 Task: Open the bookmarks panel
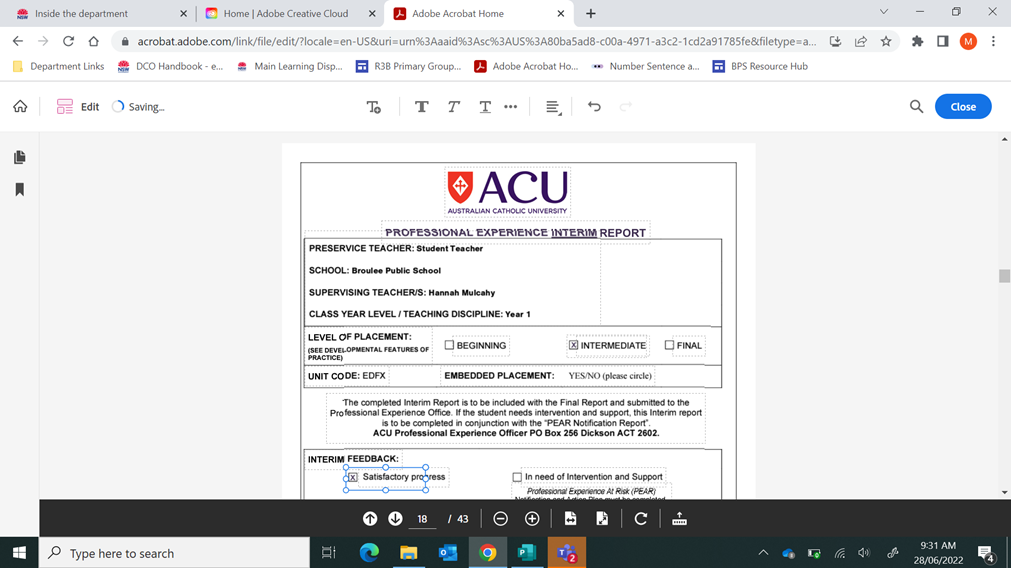point(19,190)
